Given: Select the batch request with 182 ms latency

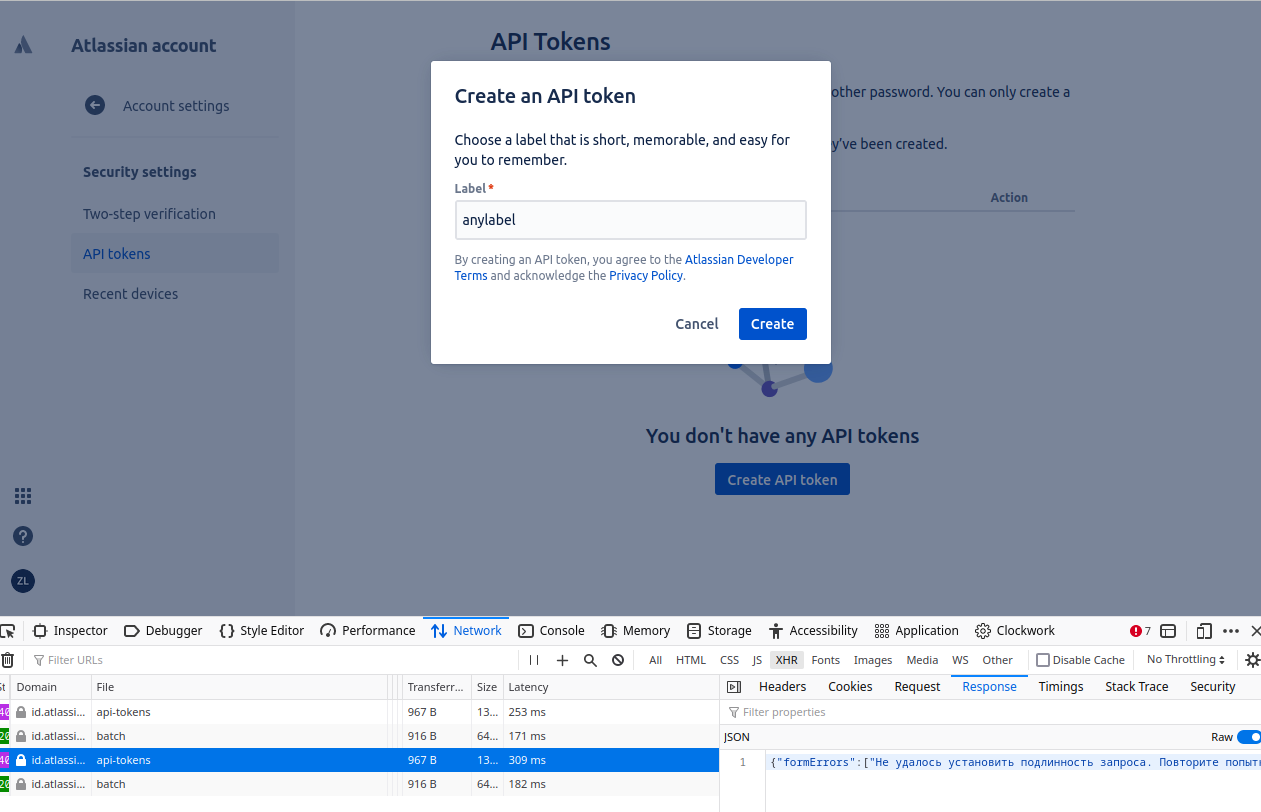Looking at the screenshot, I should click(360, 784).
